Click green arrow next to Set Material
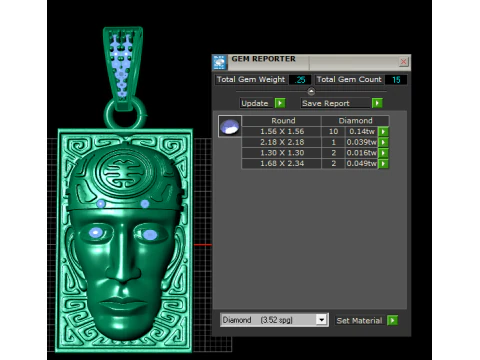480x360 pixels. pos(392,321)
